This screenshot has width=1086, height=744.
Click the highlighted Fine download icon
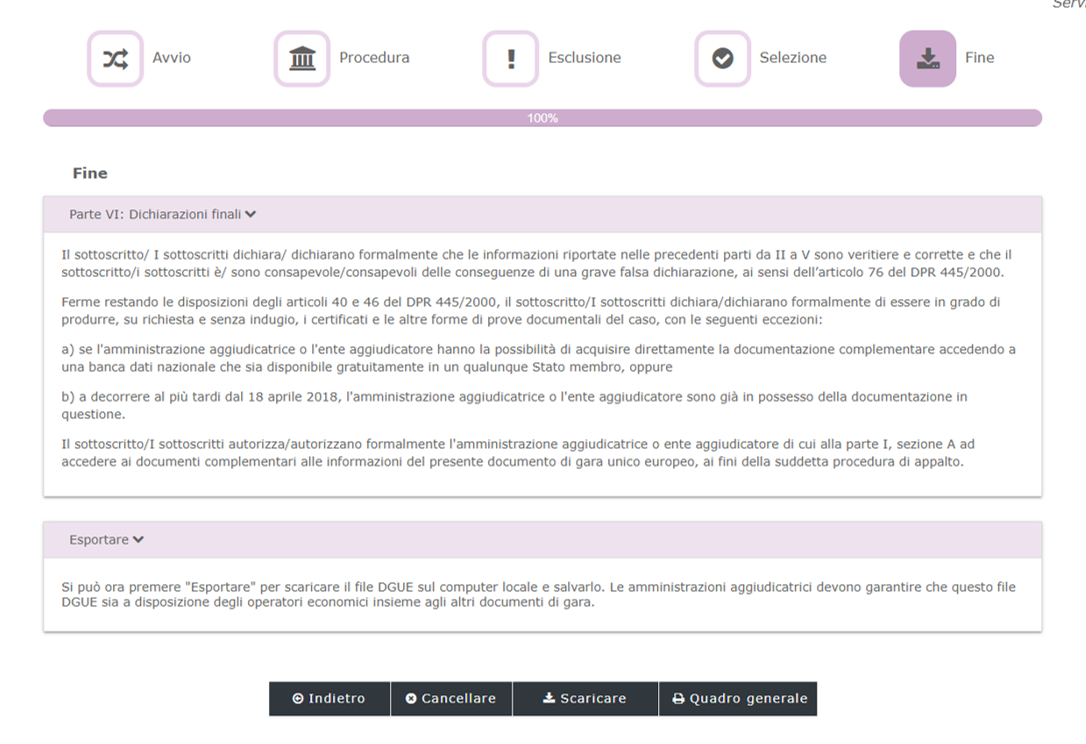click(x=927, y=58)
